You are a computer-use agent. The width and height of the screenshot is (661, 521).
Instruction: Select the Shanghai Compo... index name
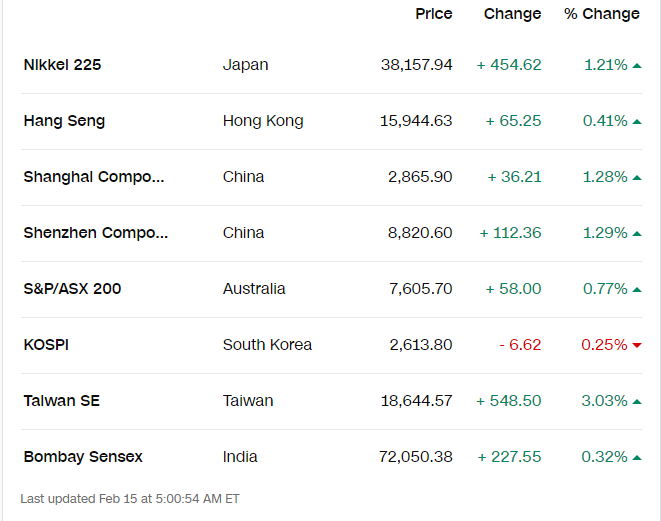(94, 177)
